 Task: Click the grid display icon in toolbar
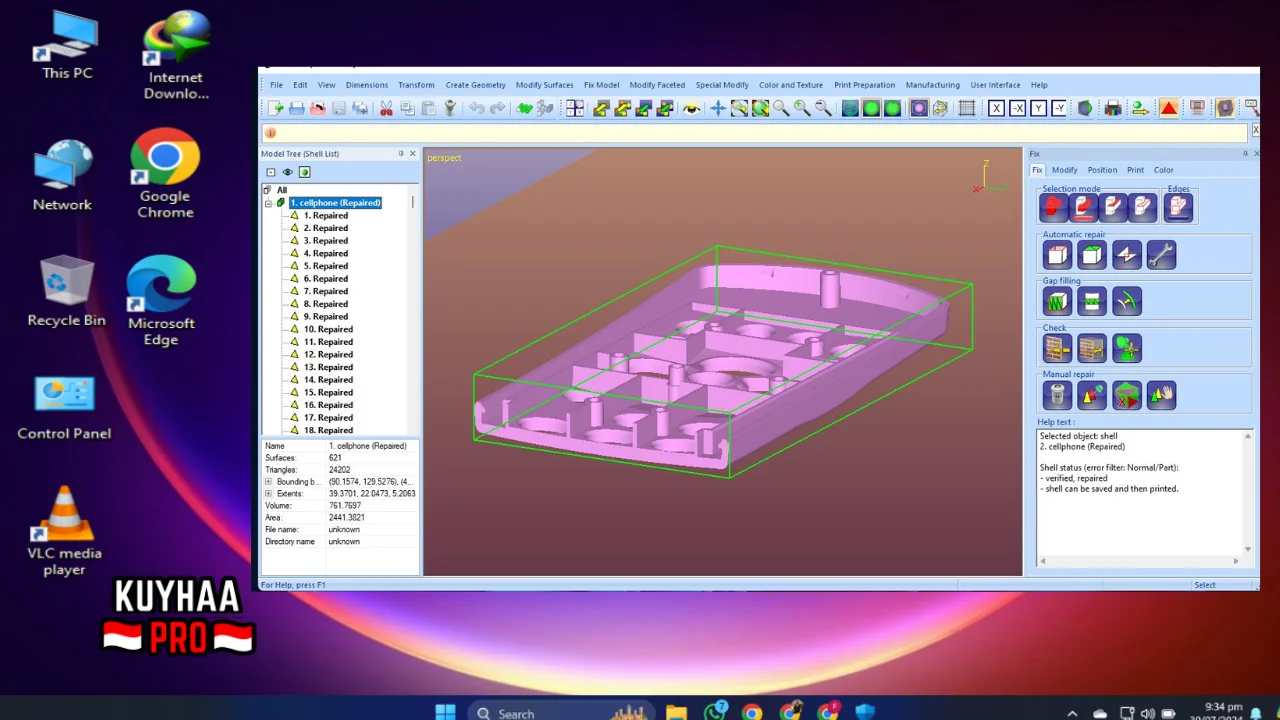coord(967,108)
